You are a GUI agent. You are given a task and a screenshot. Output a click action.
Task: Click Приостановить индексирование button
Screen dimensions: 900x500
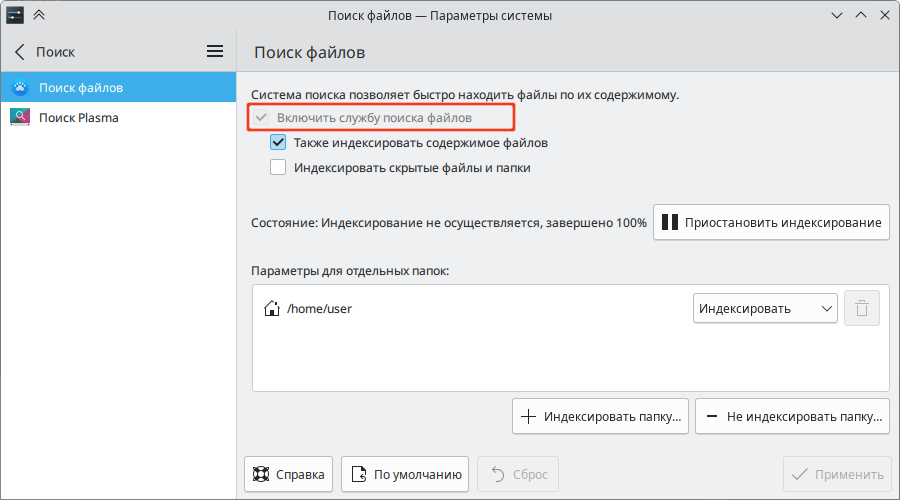pos(771,222)
